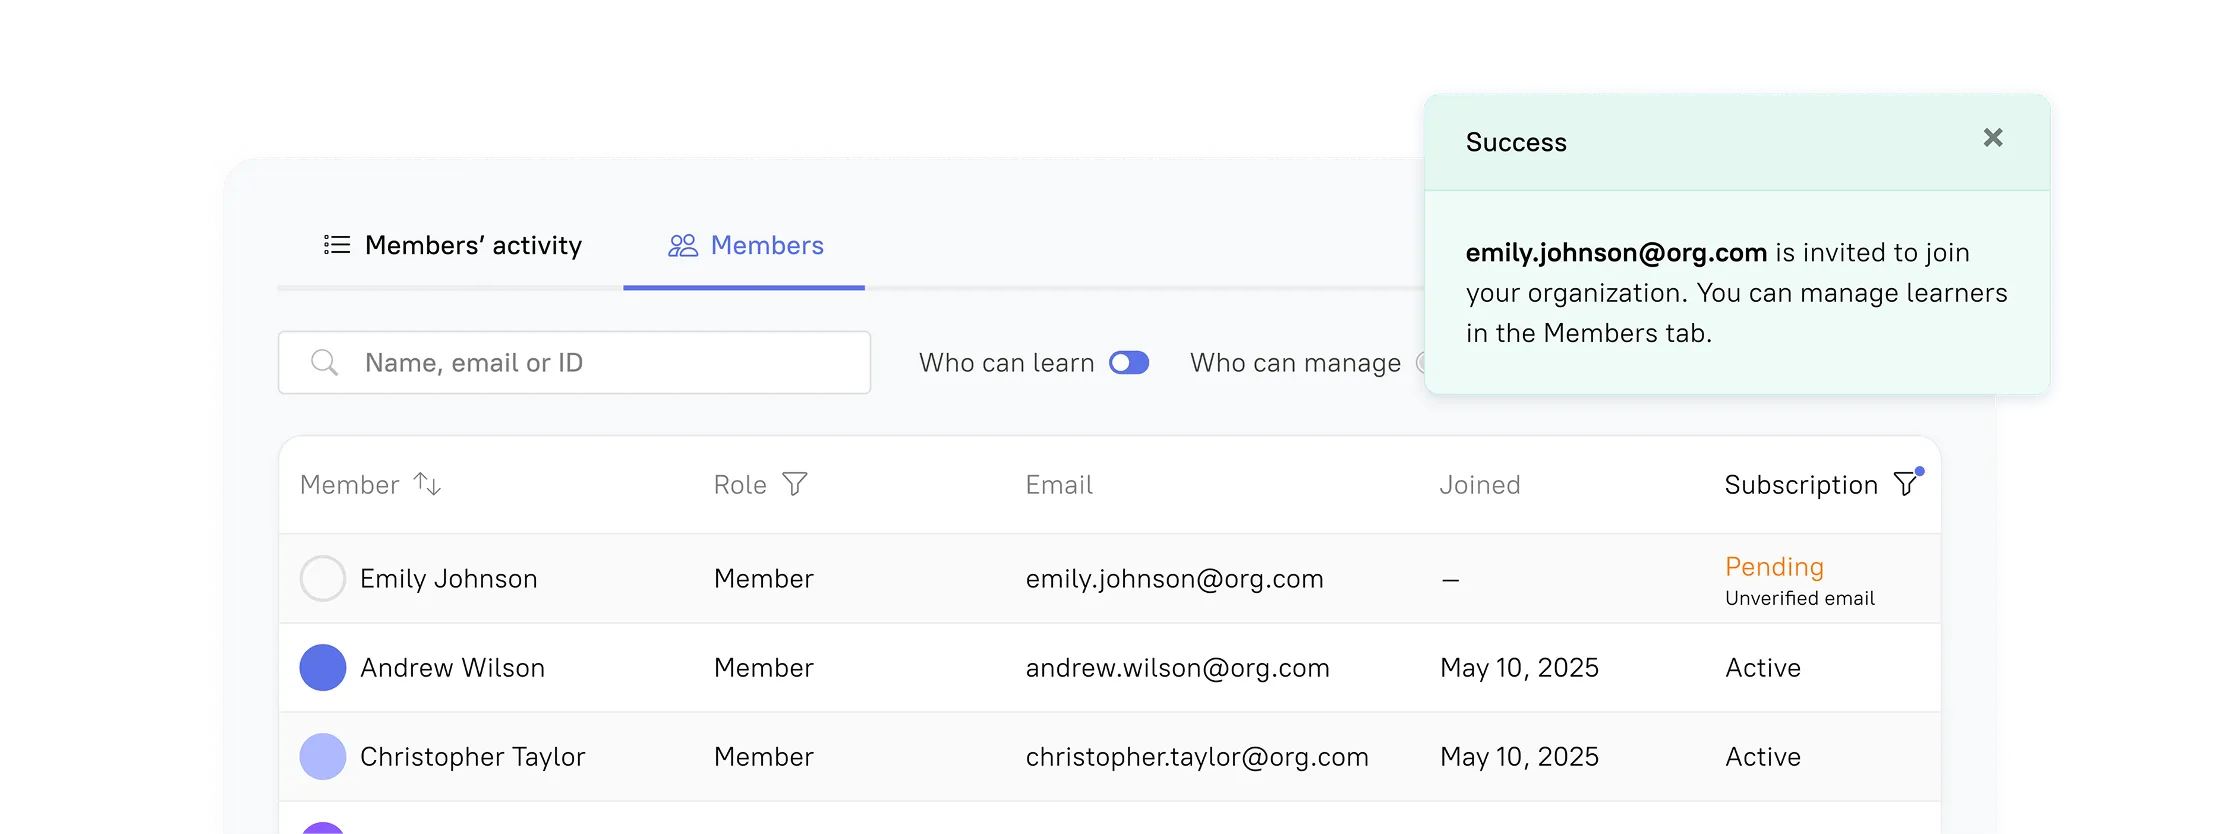
Task: Click the Success notification title
Action: click(1516, 142)
